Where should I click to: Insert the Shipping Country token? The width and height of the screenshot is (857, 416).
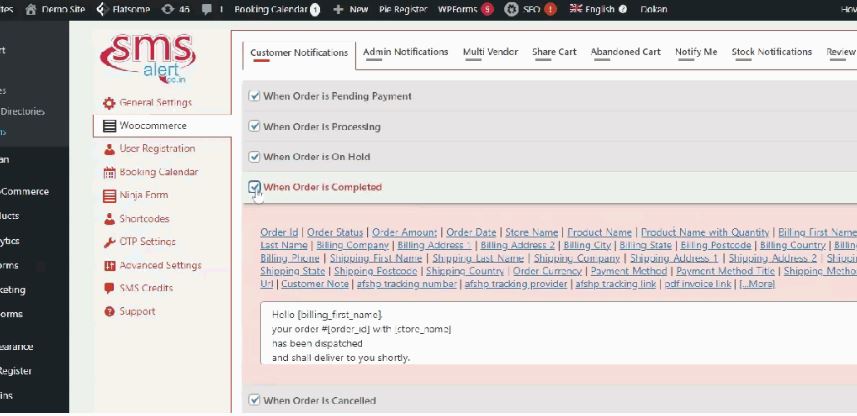tap(465, 271)
